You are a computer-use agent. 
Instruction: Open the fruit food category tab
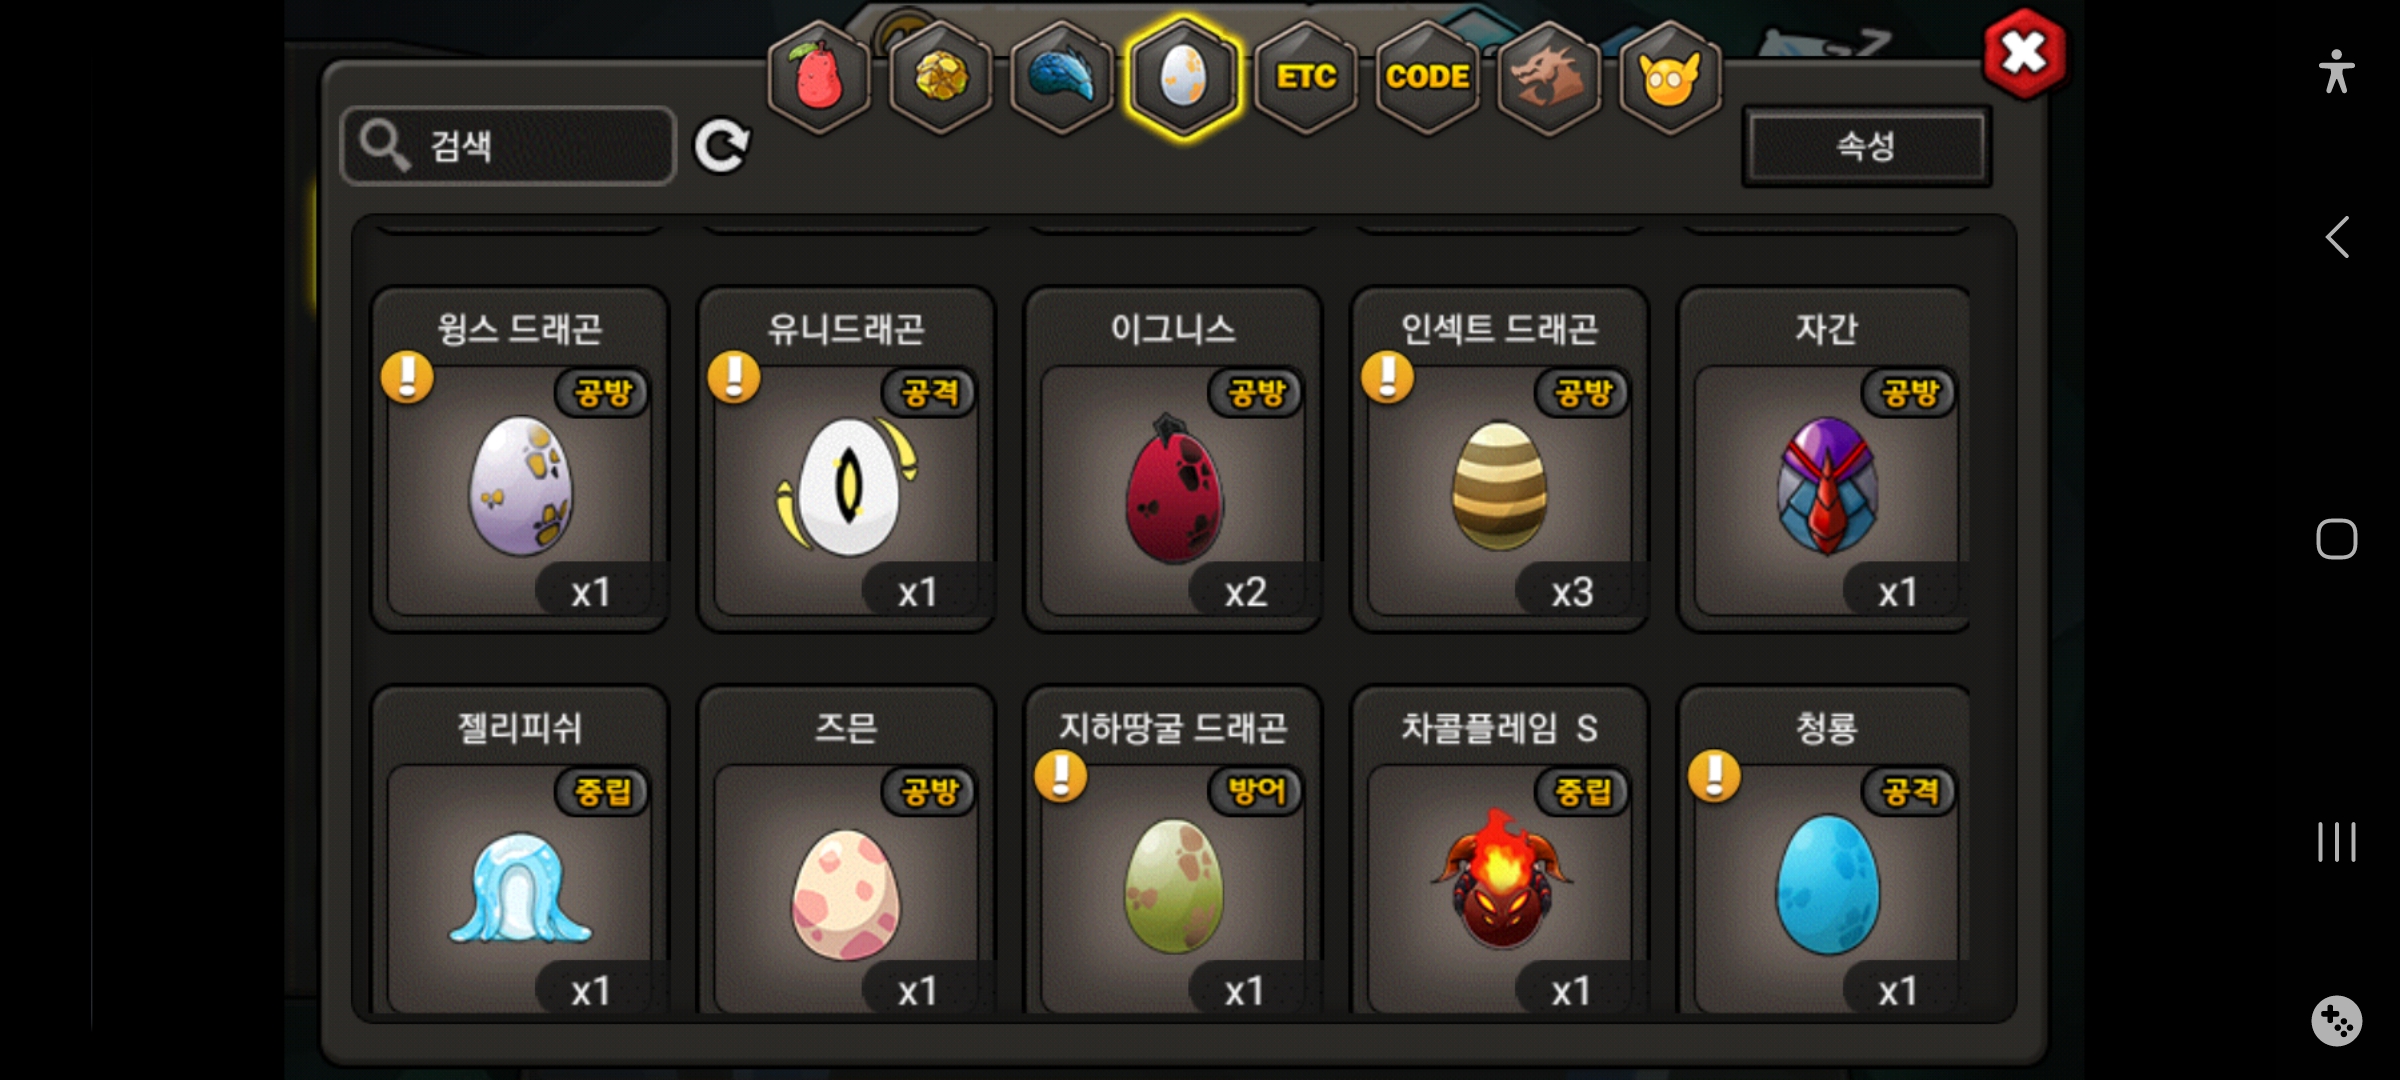(819, 77)
